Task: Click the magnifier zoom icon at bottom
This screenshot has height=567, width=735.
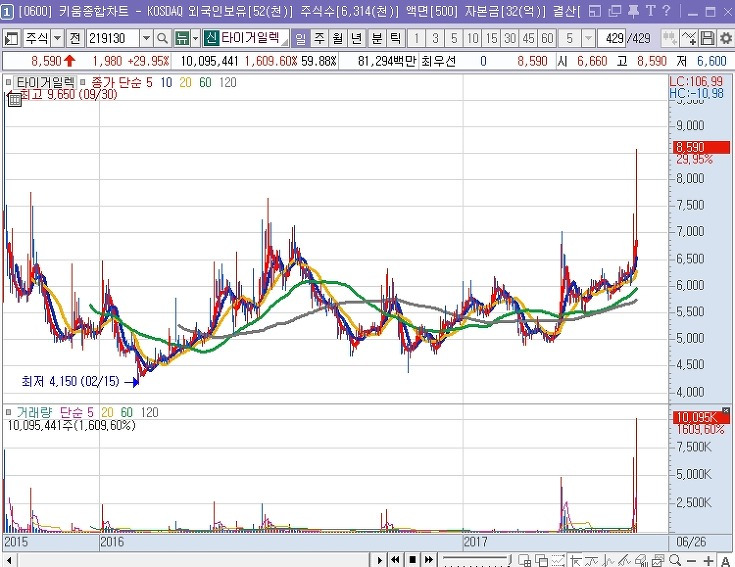Action: (x=675, y=560)
